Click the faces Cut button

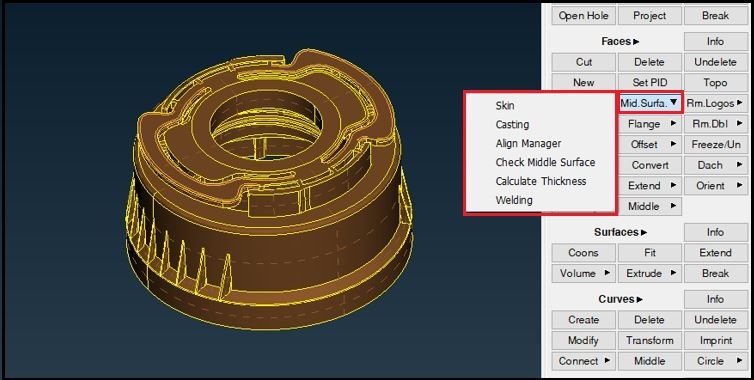[x=583, y=62]
